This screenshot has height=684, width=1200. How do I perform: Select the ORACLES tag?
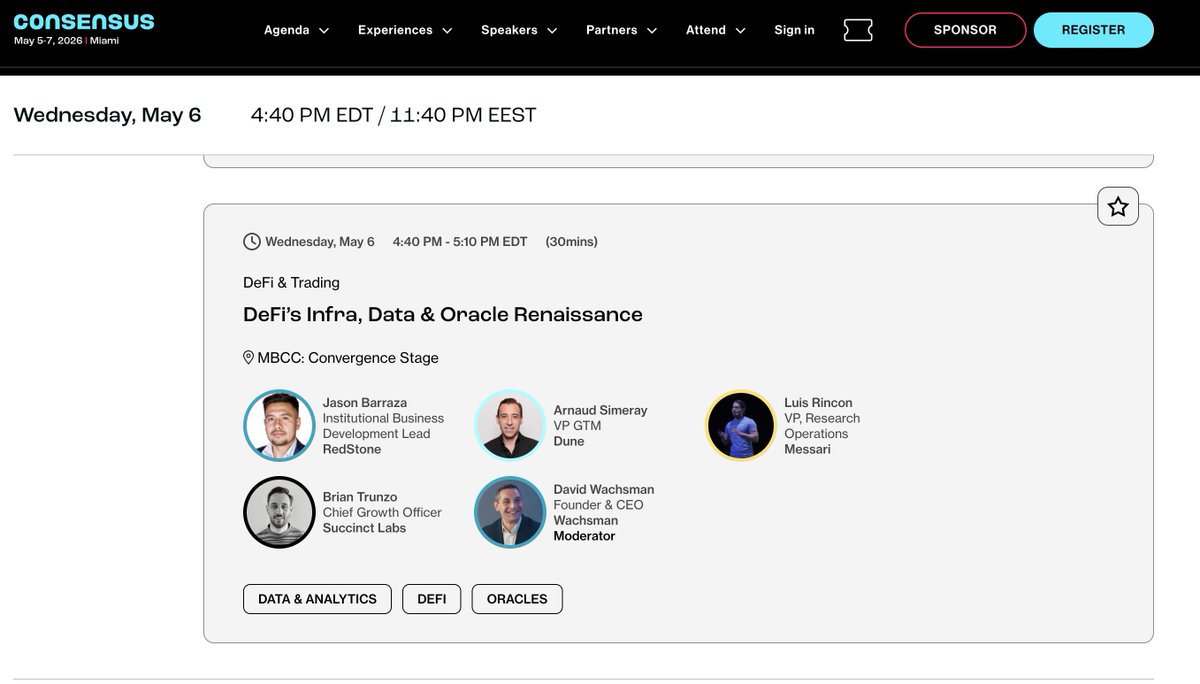tap(517, 599)
